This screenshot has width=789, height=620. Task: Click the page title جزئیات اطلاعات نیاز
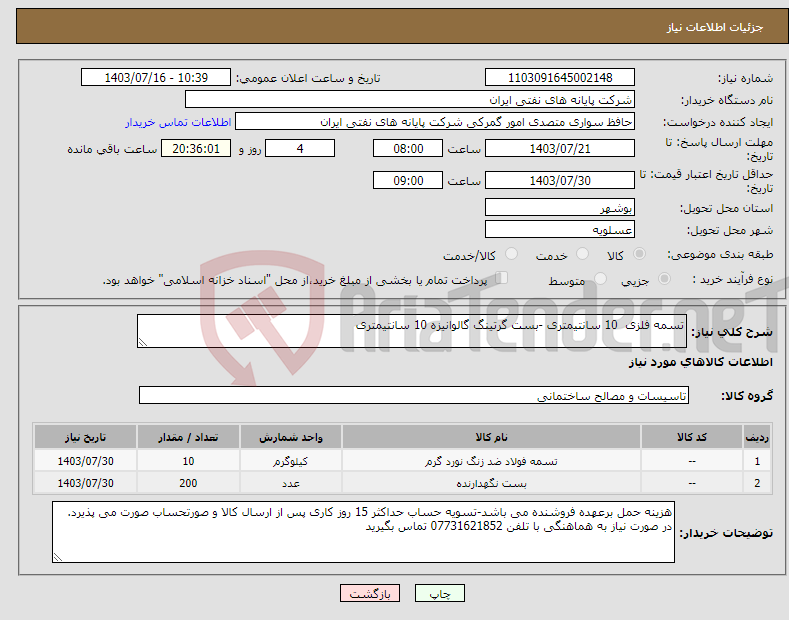tap(715, 27)
